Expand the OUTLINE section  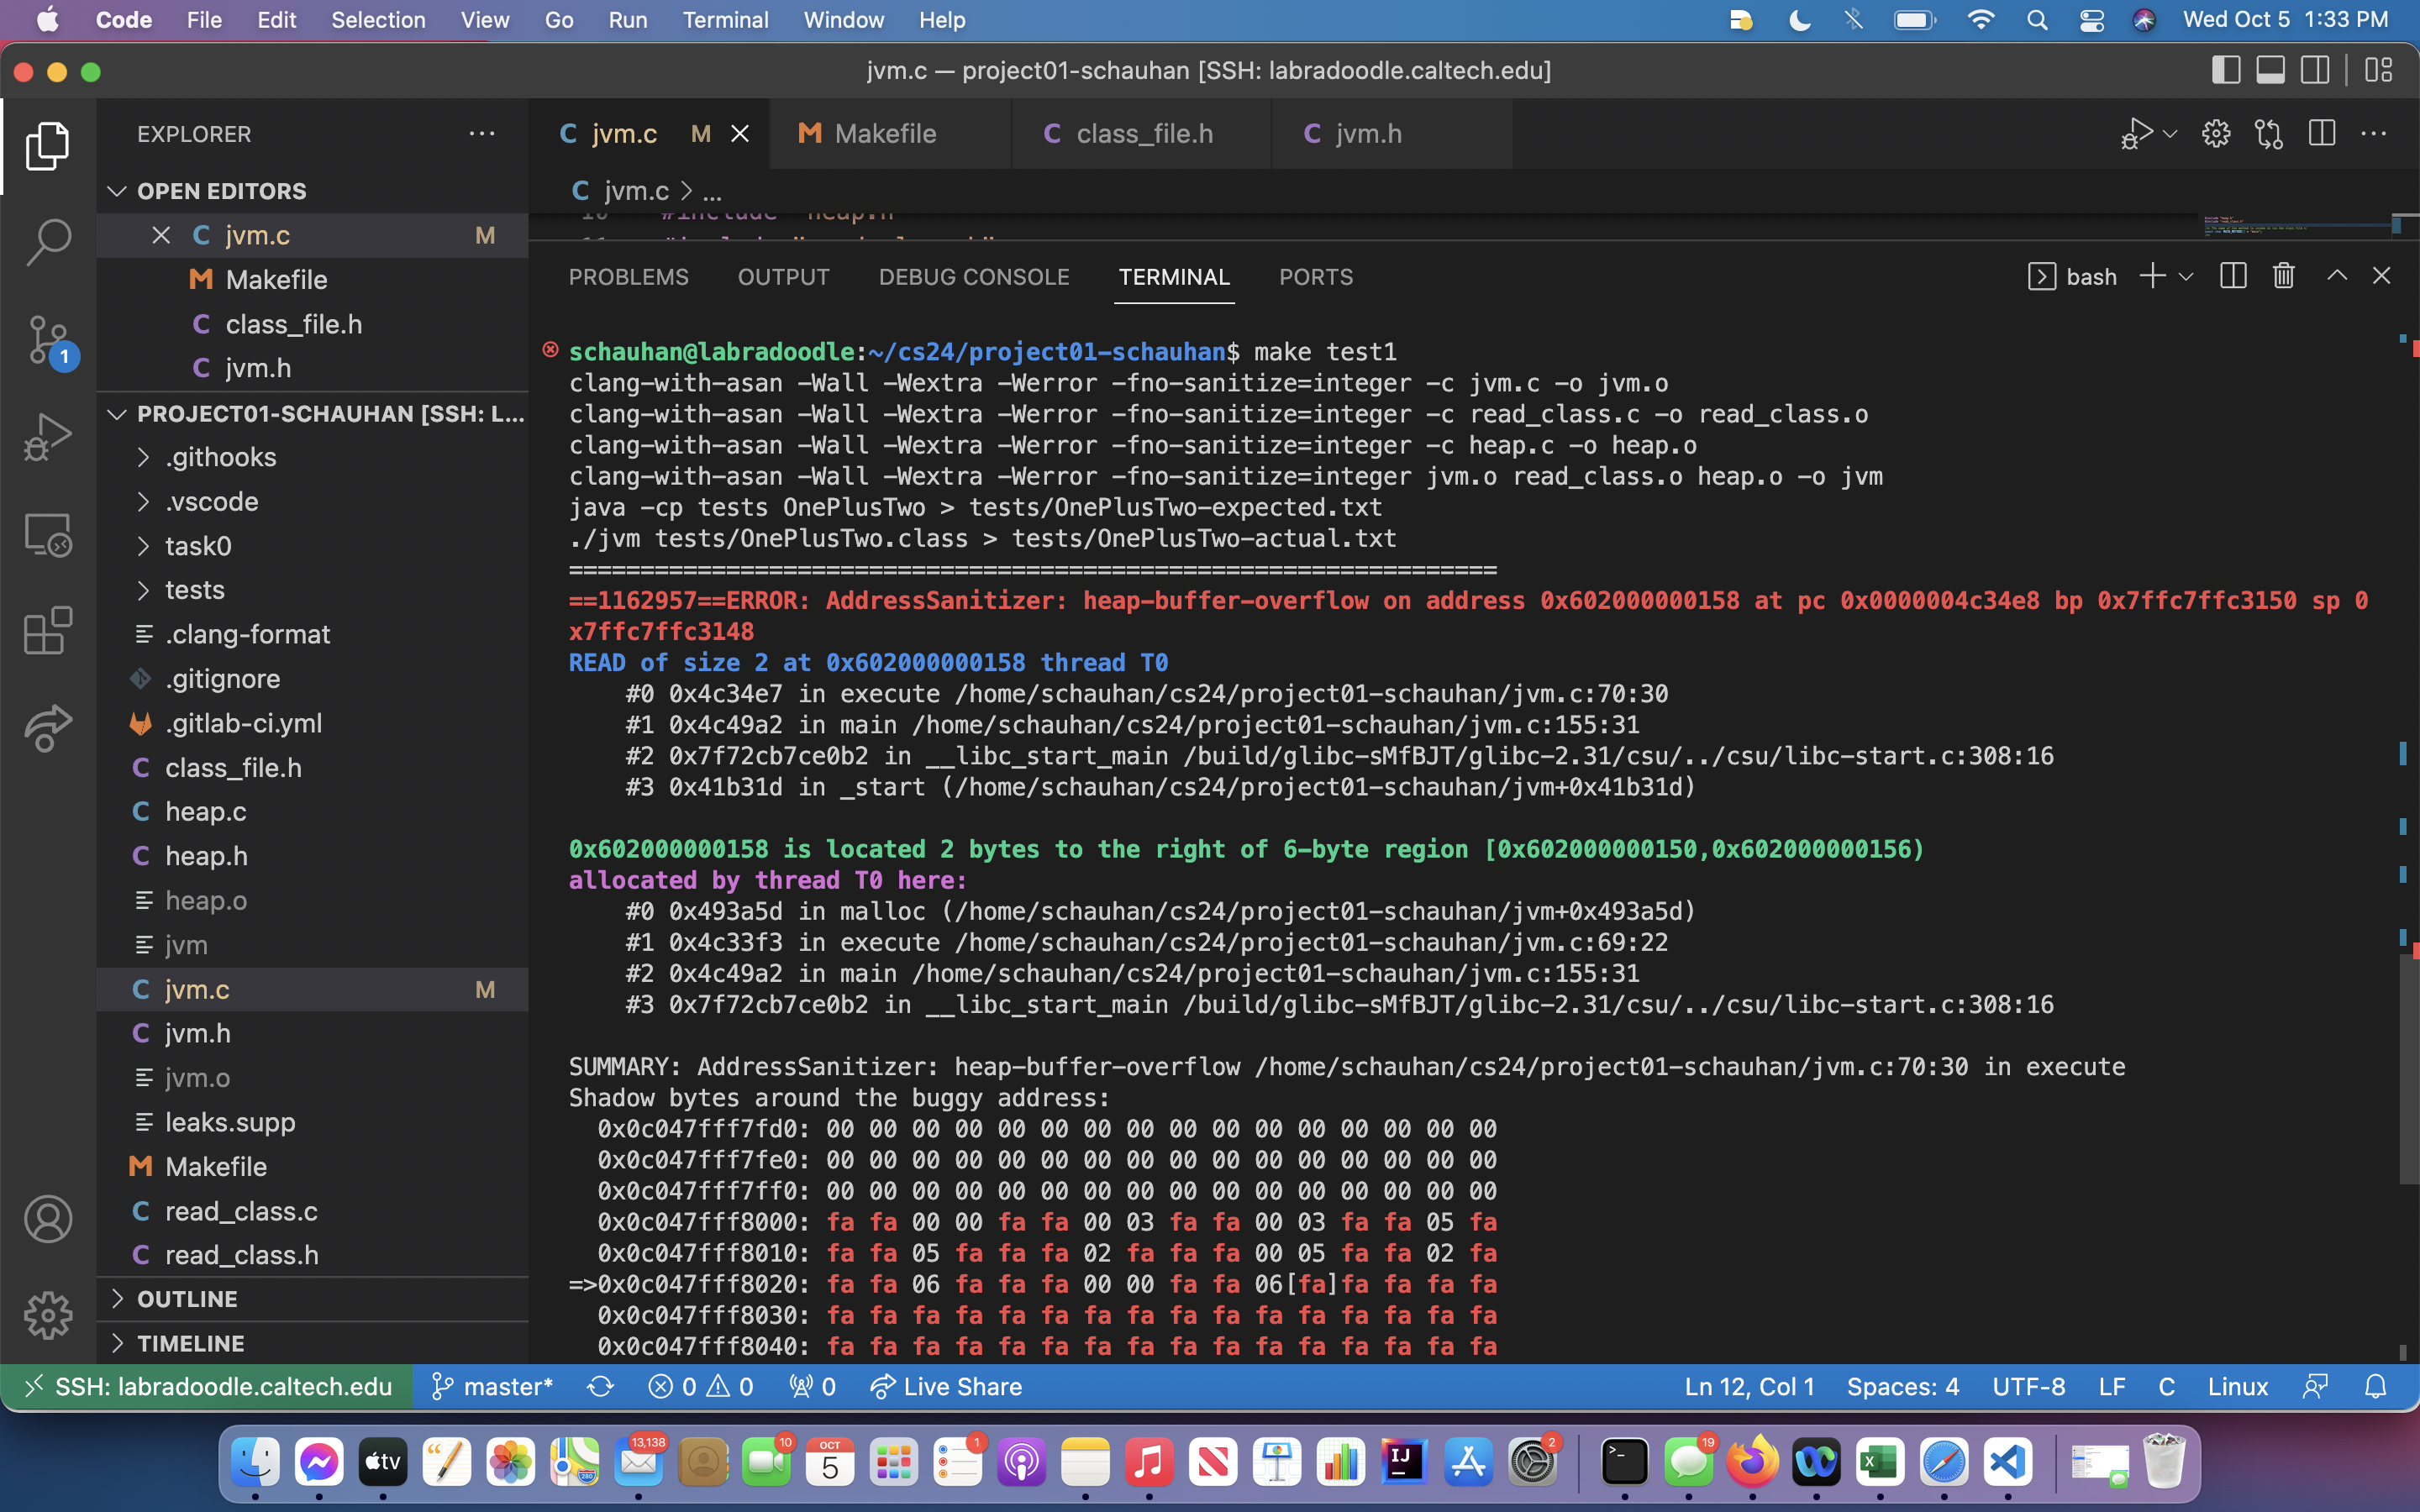click(x=187, y=1299)
